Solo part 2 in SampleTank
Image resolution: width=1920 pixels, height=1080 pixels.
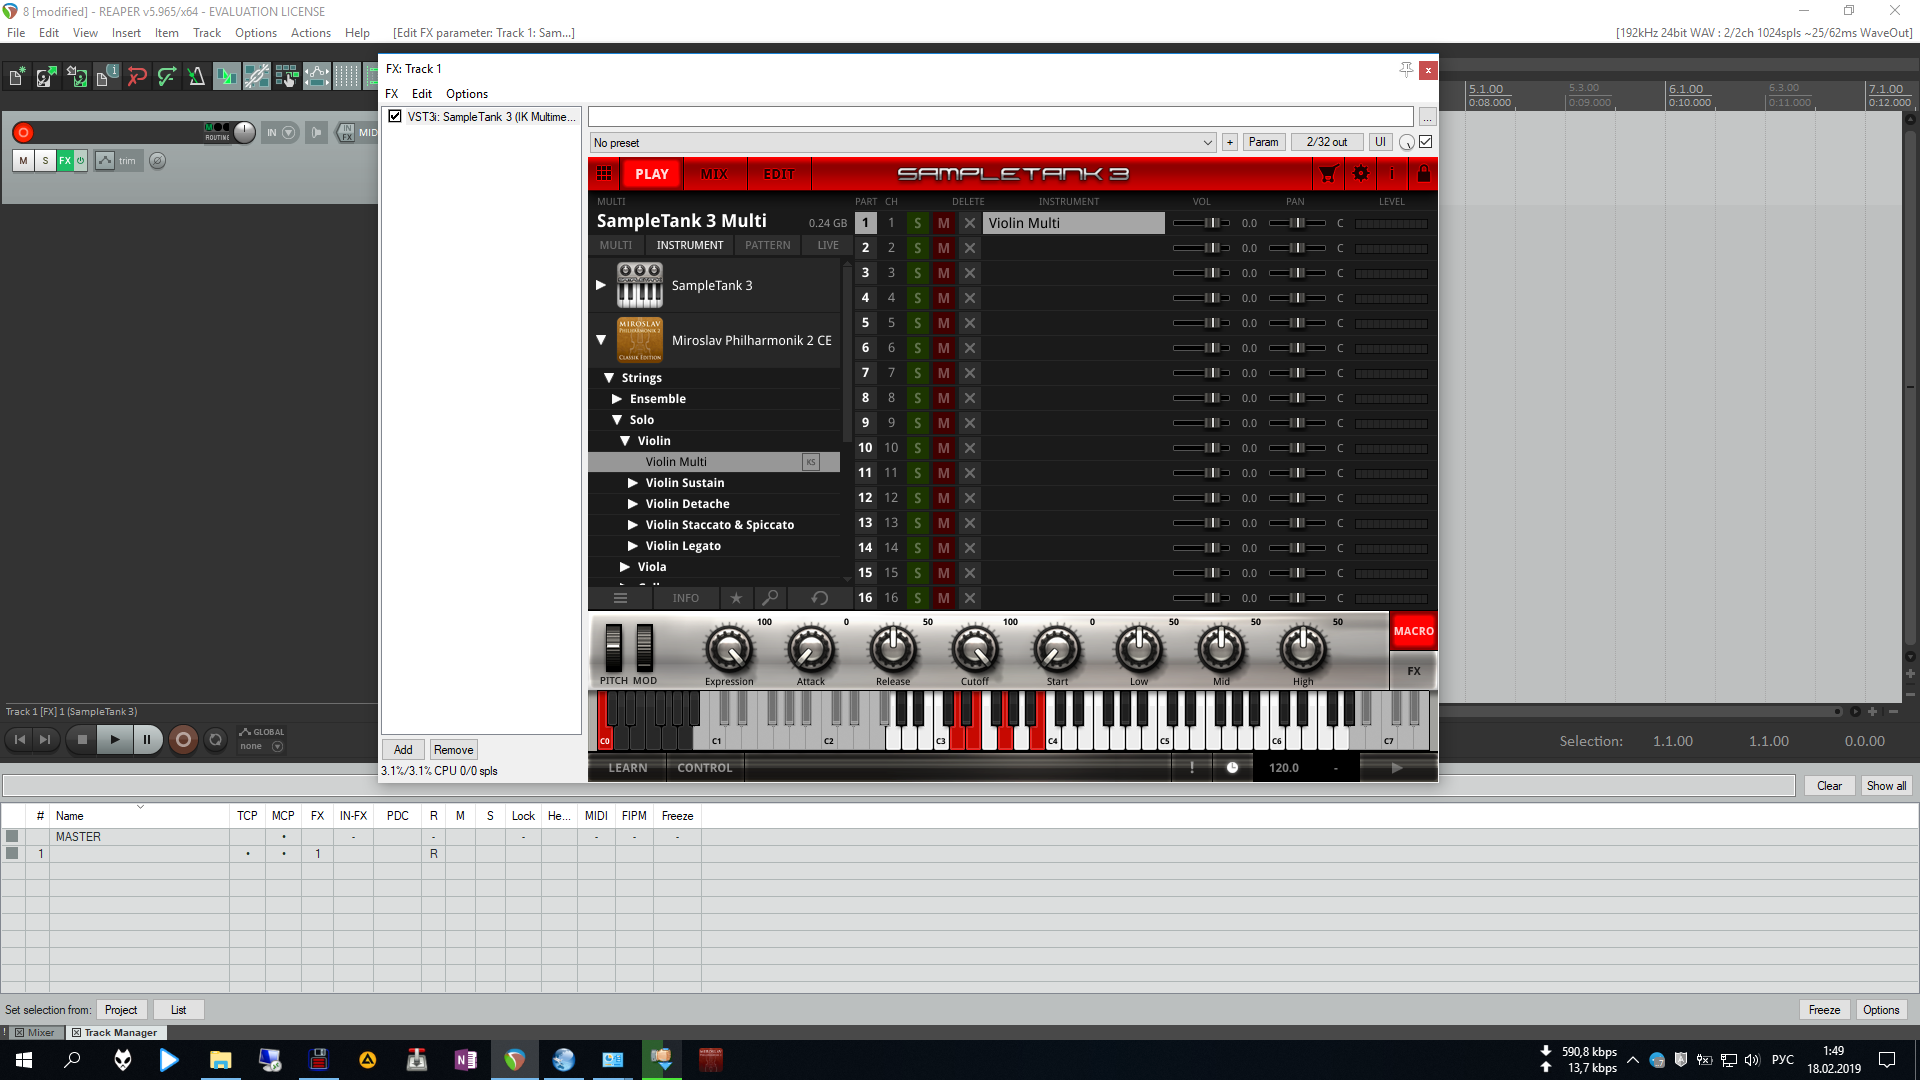pos(917,248)
